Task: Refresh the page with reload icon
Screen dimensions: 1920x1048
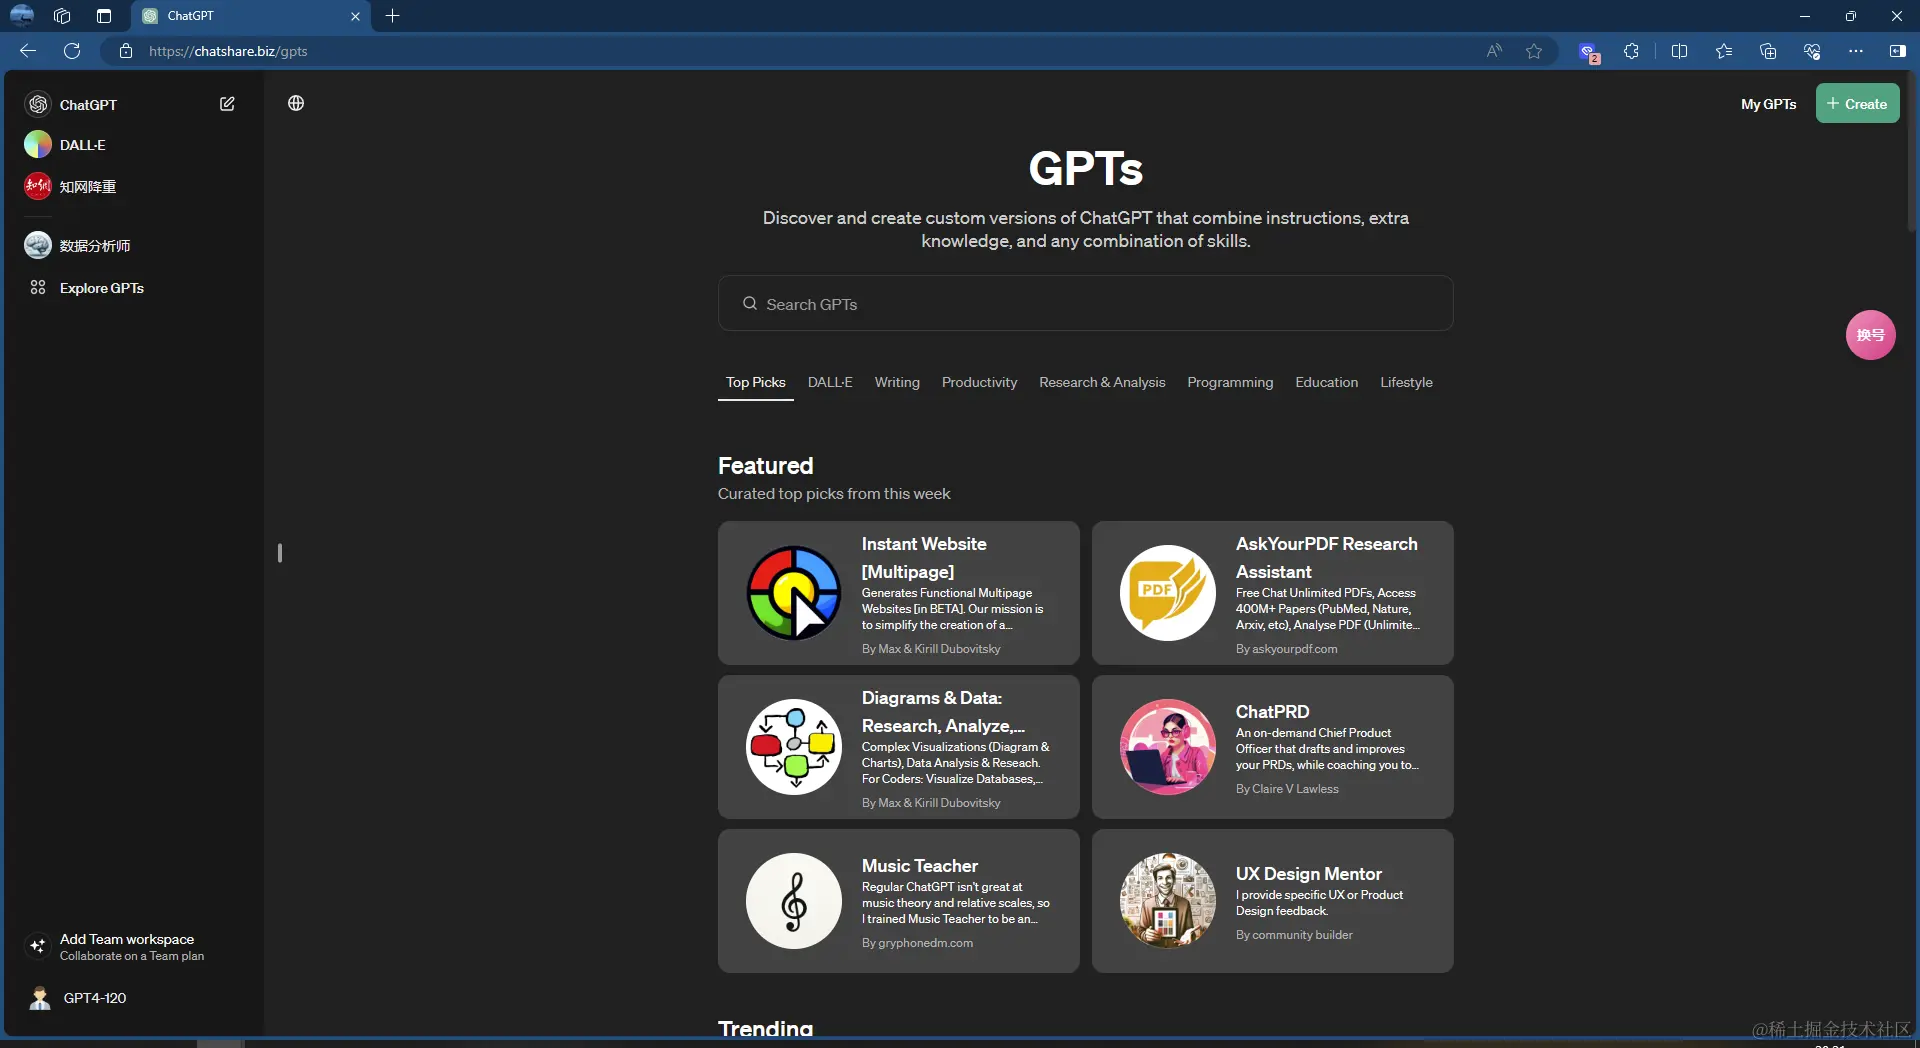Action: click(x=72, y=51)
